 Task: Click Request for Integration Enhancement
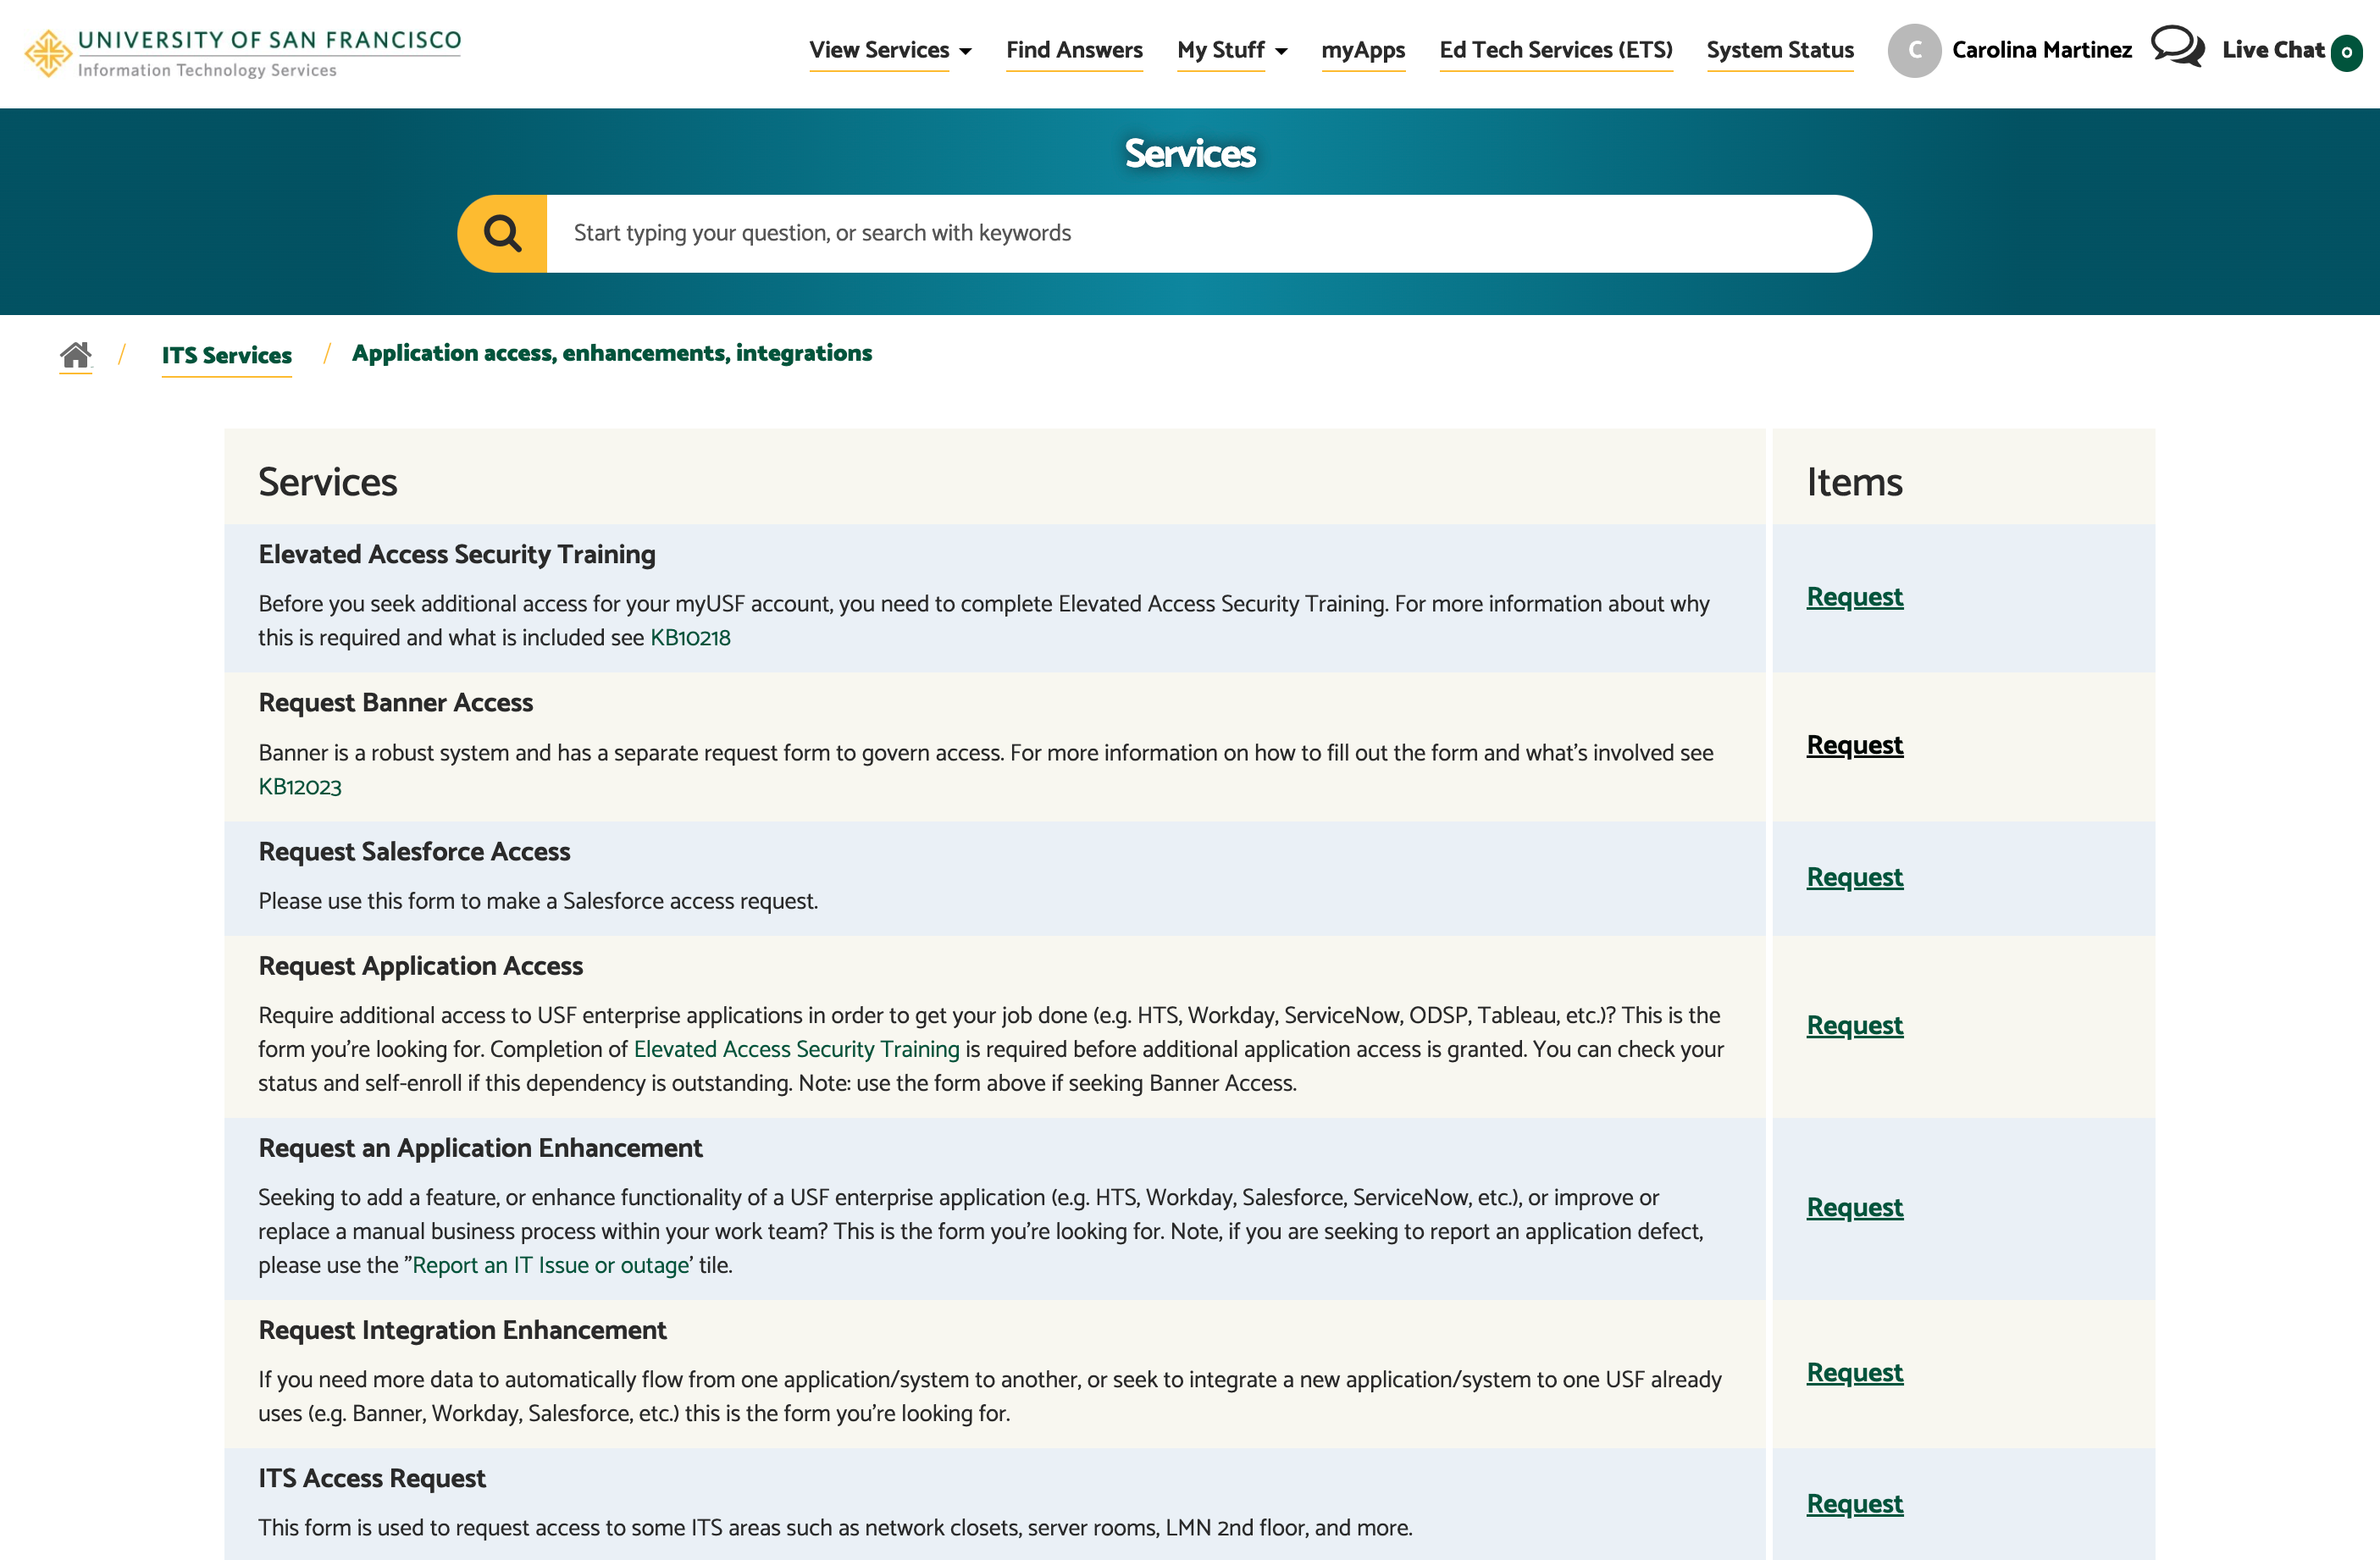click(x=1854, y=1373)
